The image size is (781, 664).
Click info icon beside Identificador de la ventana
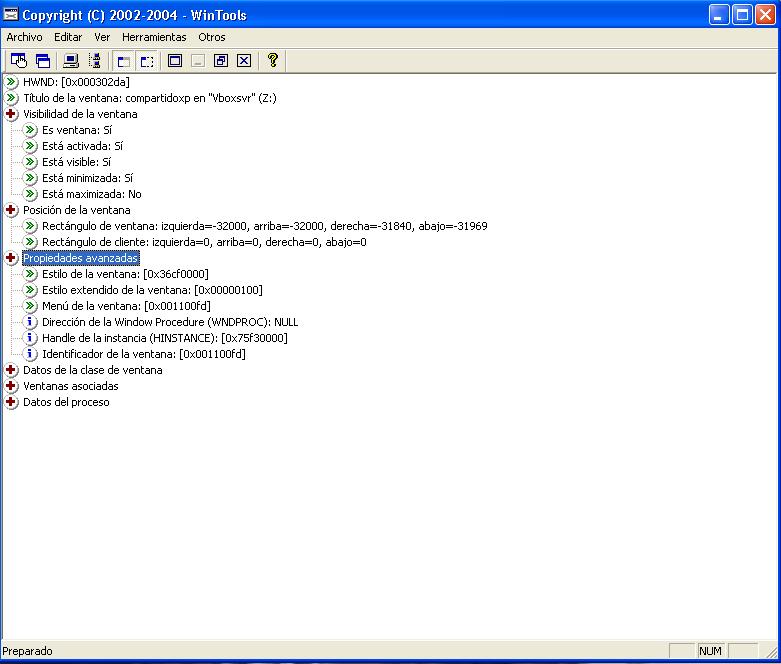pyautogui.click(x=30, y=354)
